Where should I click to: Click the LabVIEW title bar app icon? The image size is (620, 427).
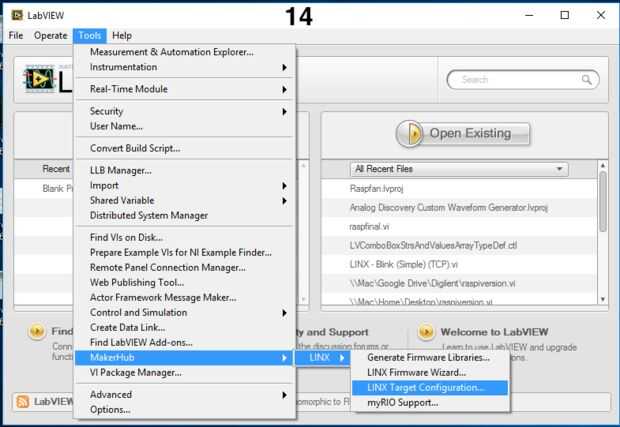tap(17, 15)
